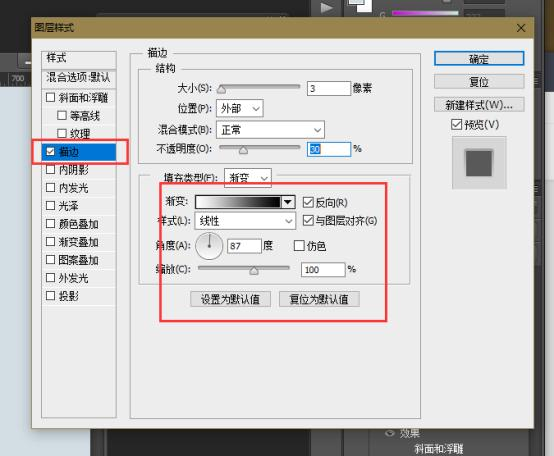Viewport: 554px width, 456px height.
Task: Enable 光泽 checkbox
Action: (x=51, y=206)
